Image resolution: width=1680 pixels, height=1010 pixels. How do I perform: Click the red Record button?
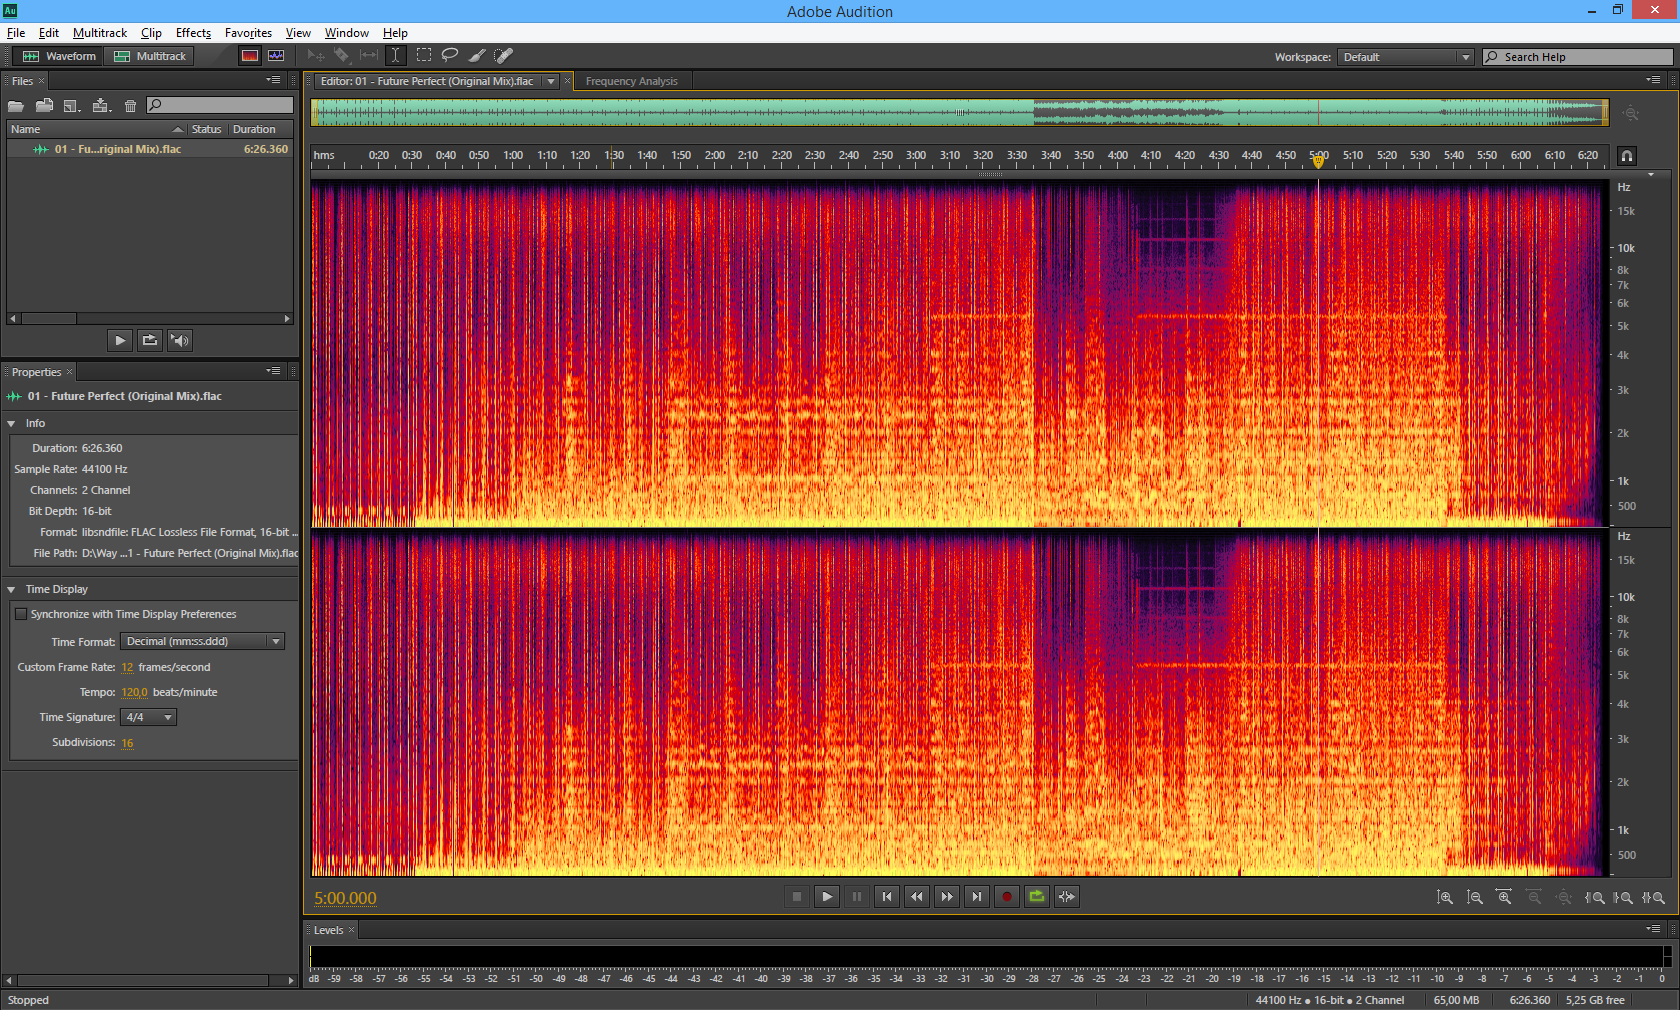coord(1007,897)
